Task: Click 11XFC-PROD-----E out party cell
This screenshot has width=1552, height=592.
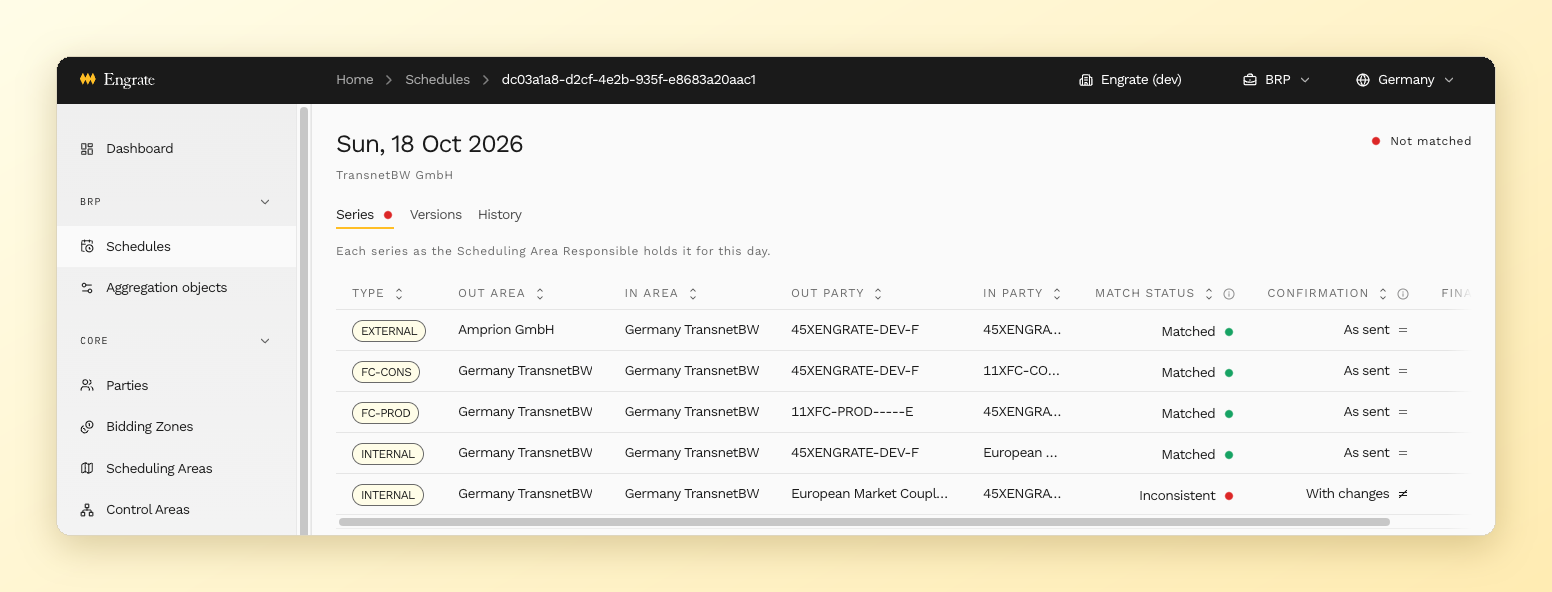Action: [x=852, y=412]
